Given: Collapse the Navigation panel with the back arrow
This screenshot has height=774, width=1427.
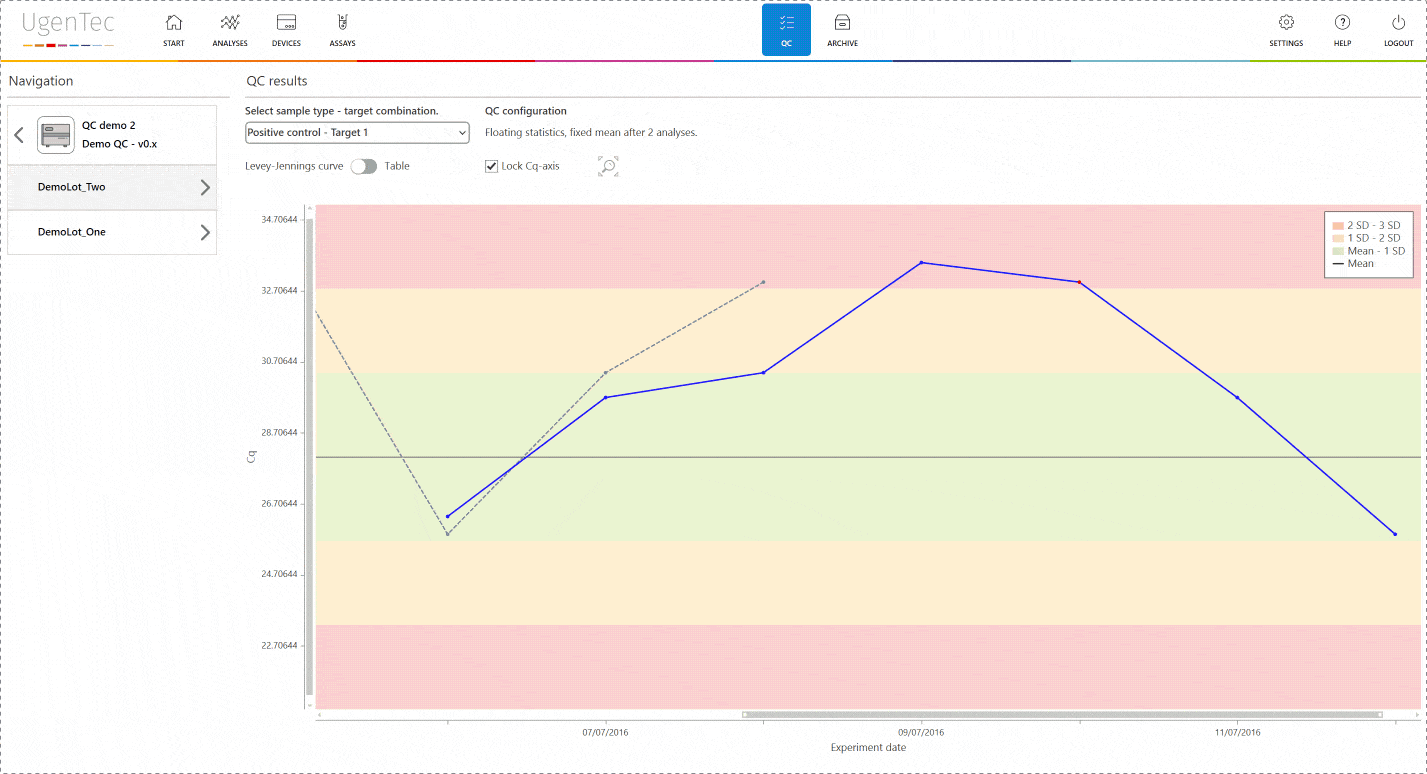Looking at the screenshot, I should (x=18, y=133).
